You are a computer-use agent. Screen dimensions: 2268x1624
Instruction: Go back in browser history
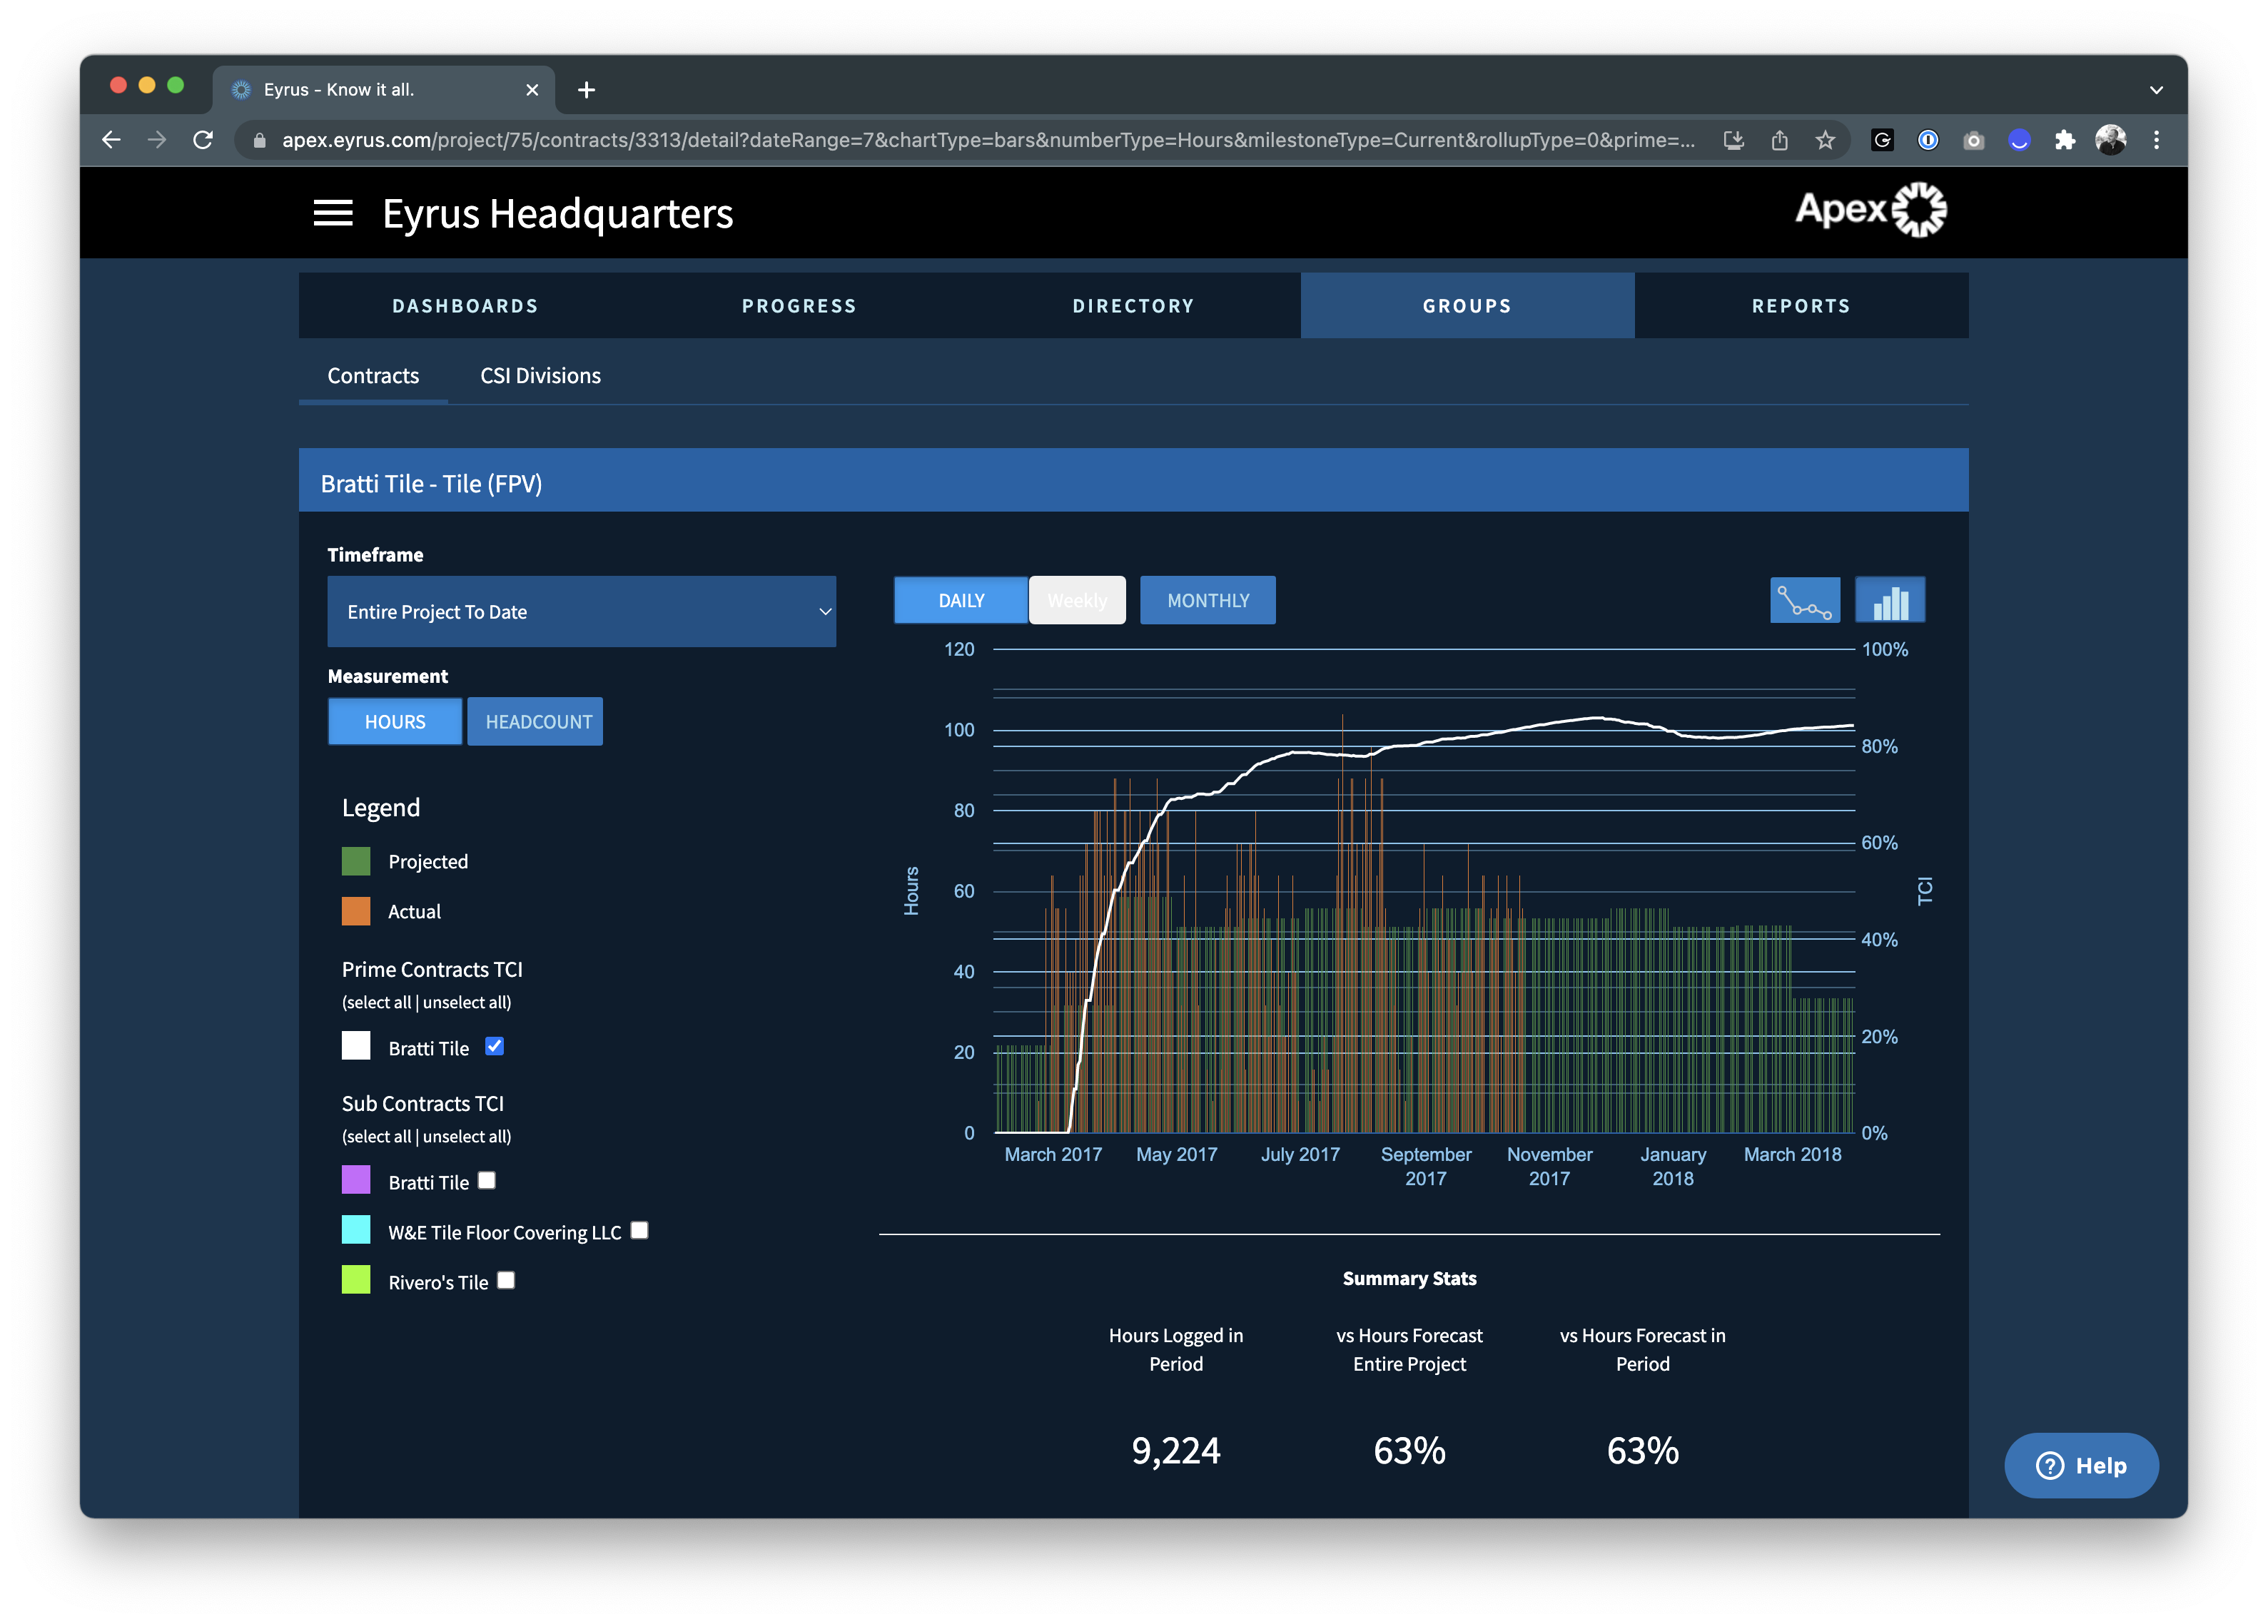click(x=111, y=140)
